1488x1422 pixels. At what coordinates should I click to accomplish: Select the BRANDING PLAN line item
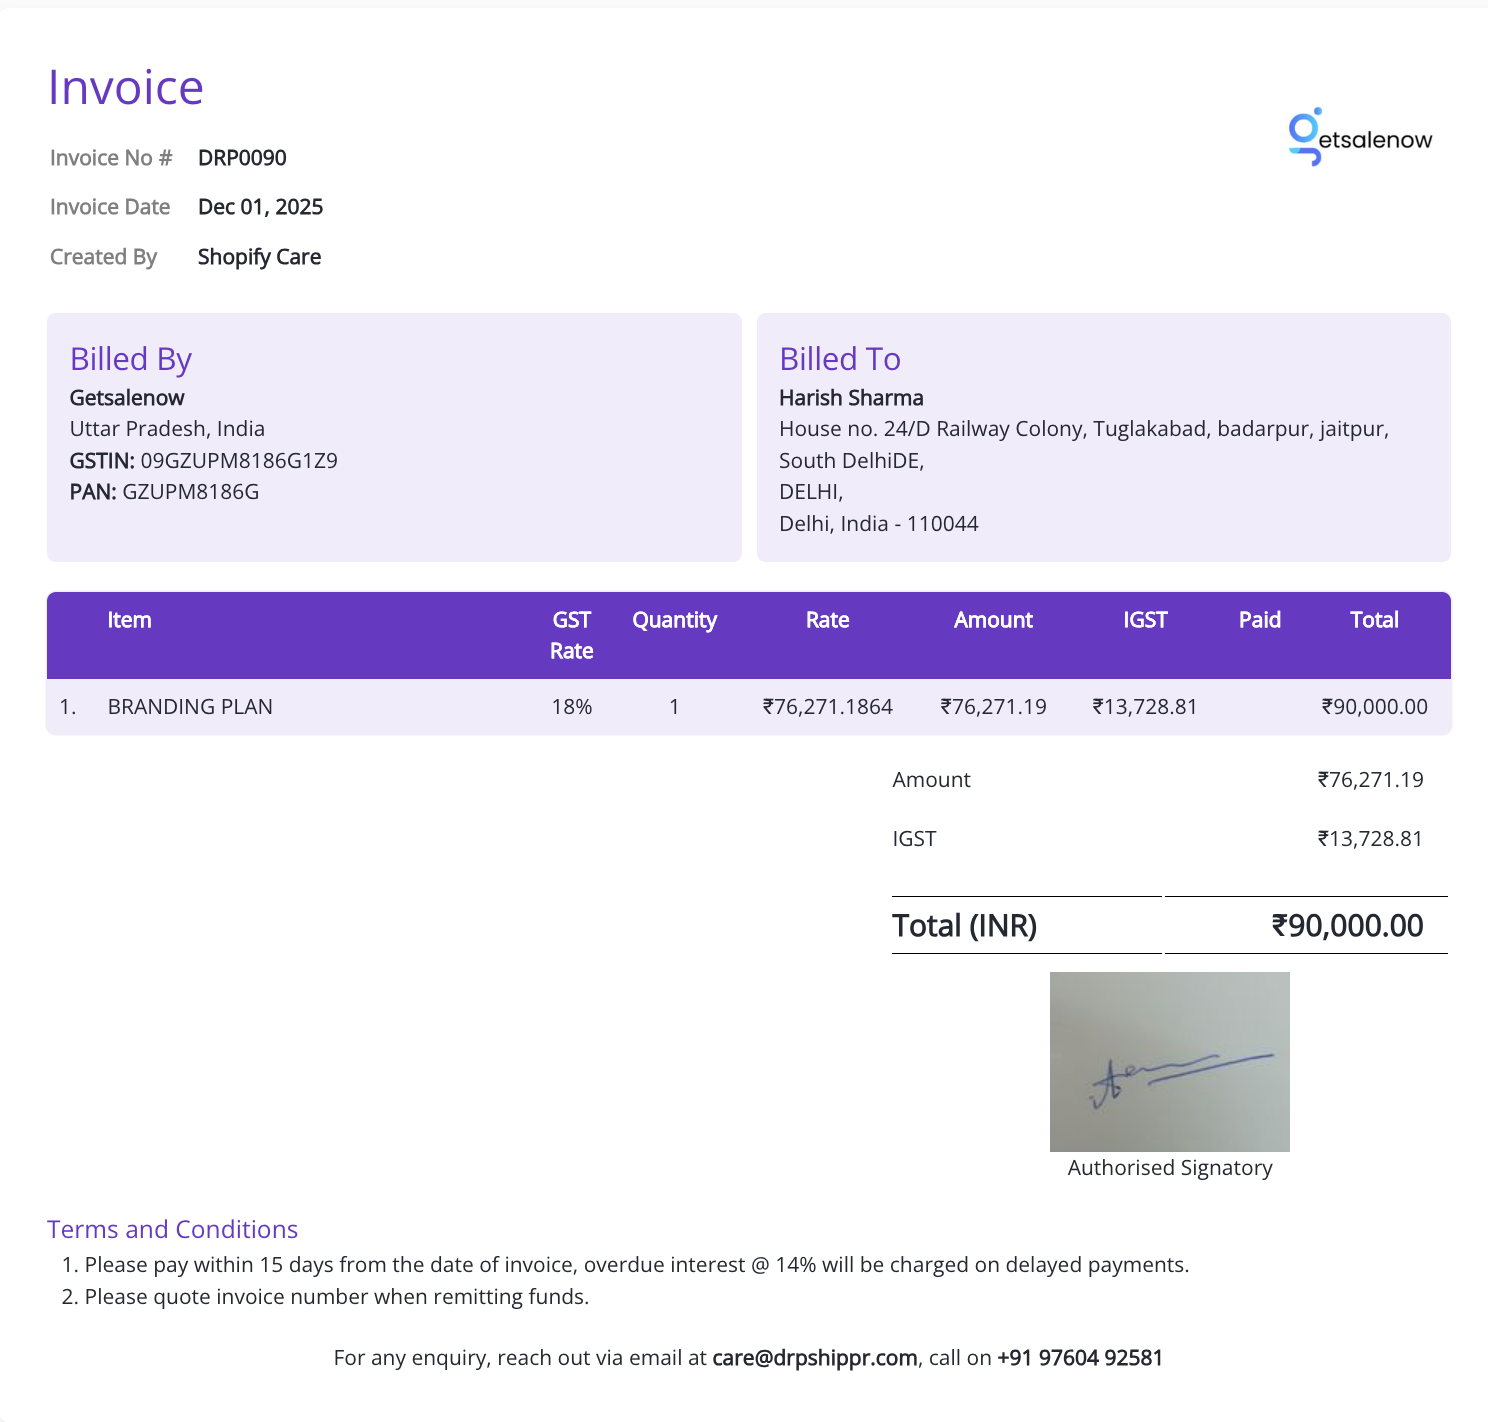[x=190, y=707]
